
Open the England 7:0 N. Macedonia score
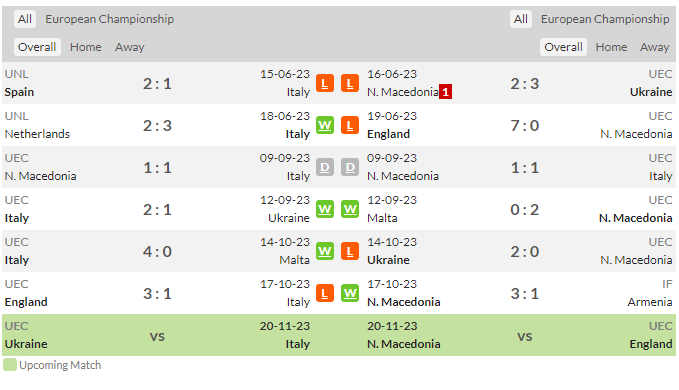[x=524, y=126]
